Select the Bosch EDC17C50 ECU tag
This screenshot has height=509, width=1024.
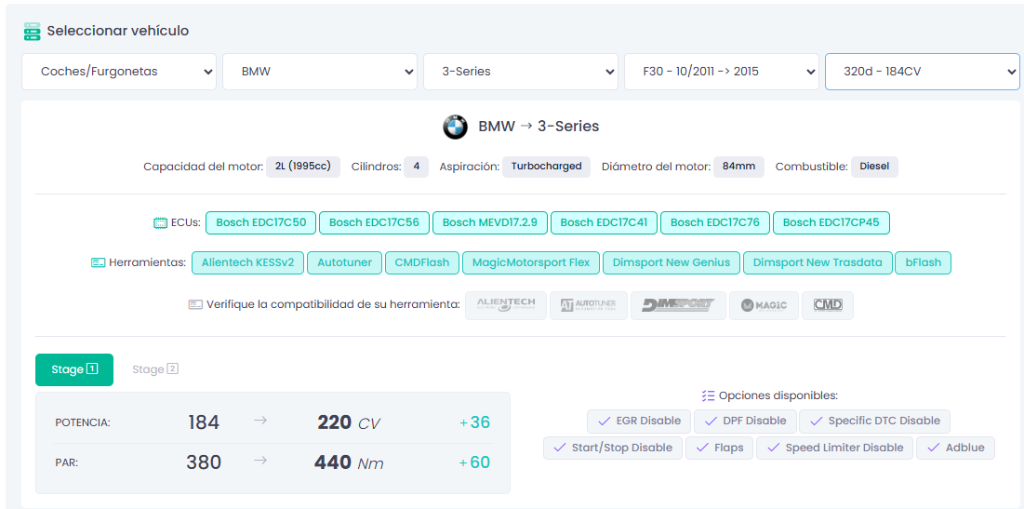pos(261,223)
